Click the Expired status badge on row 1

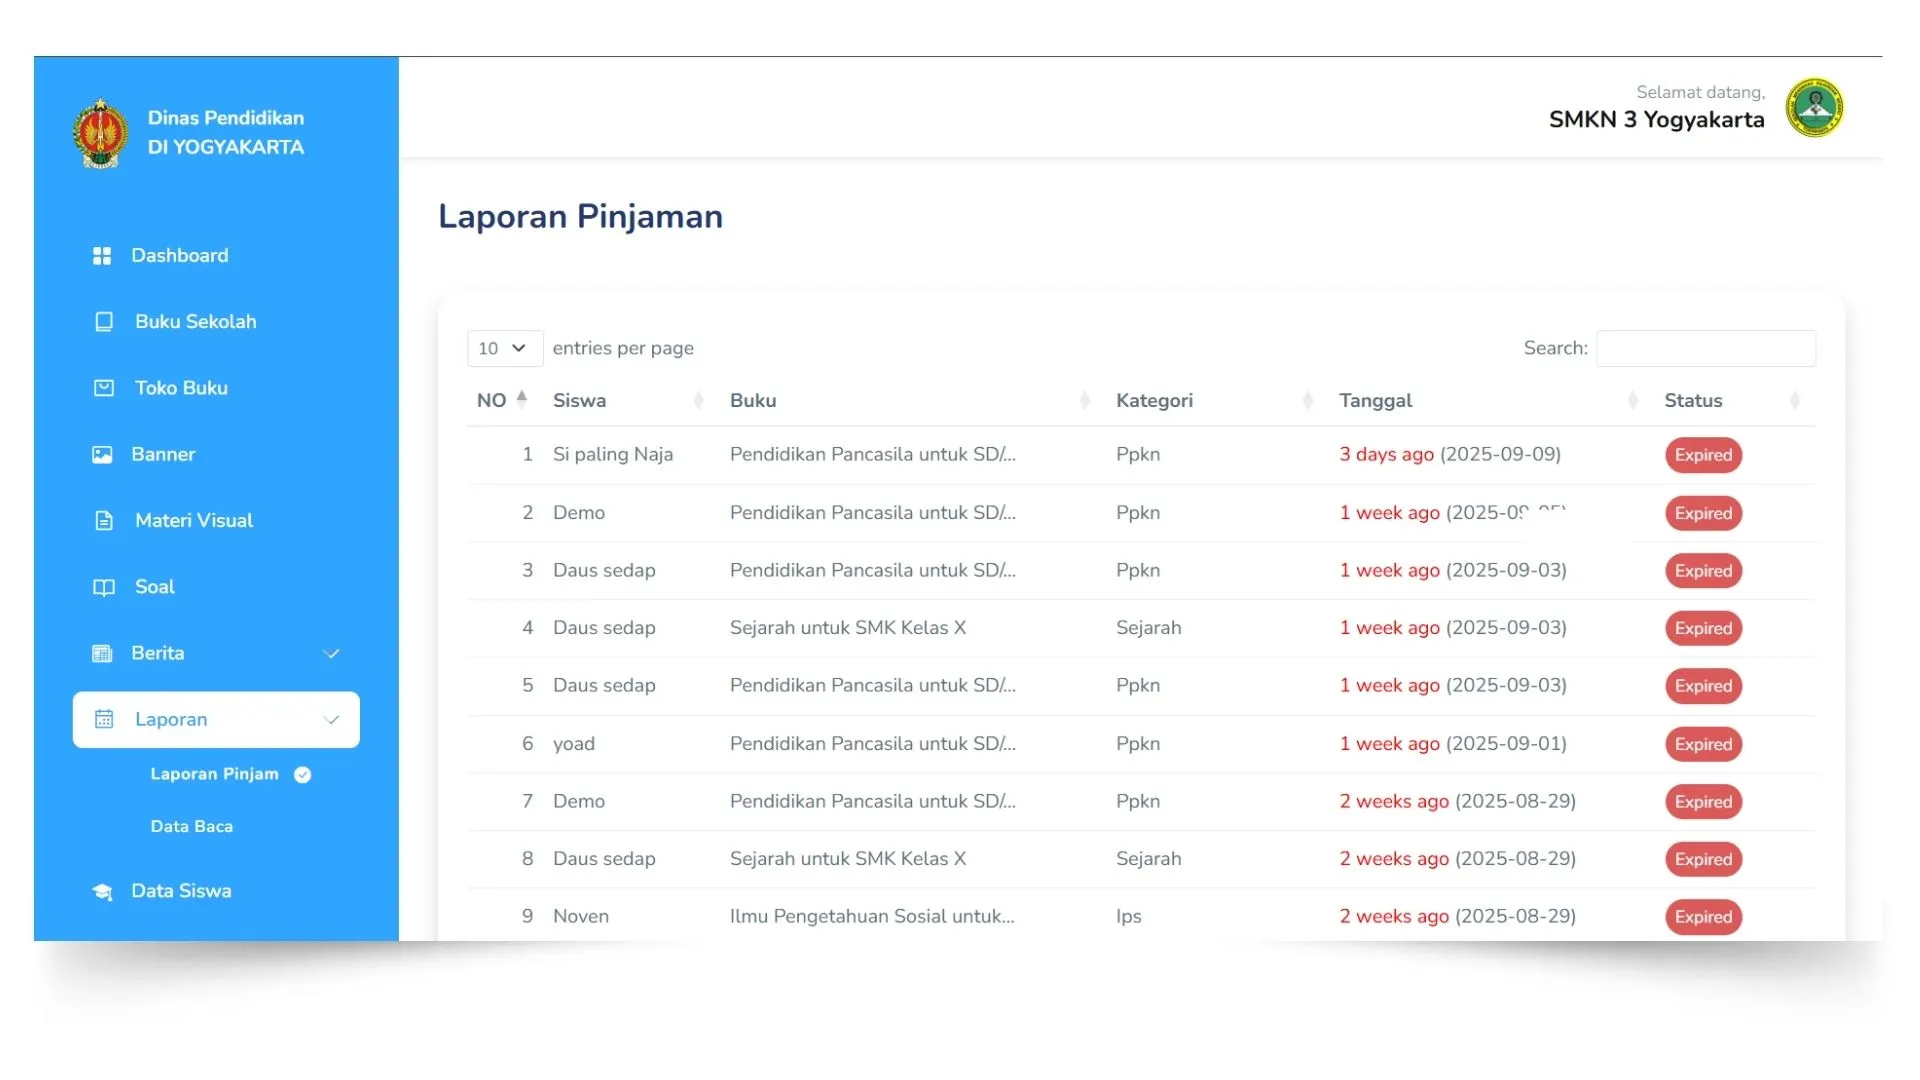1703,455
